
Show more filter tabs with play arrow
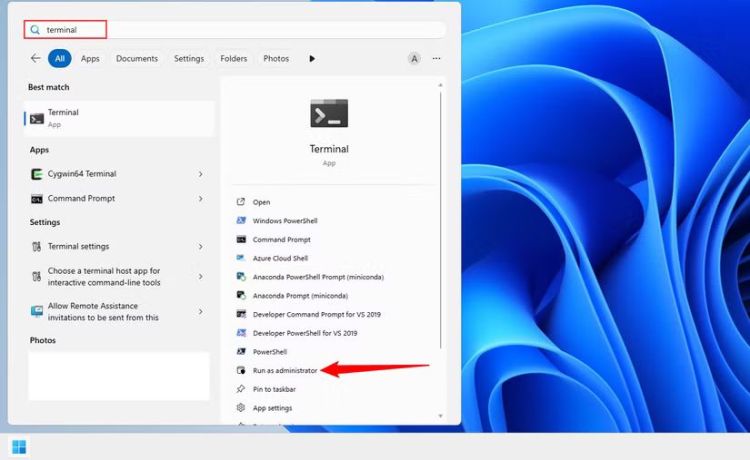point(312,59)
